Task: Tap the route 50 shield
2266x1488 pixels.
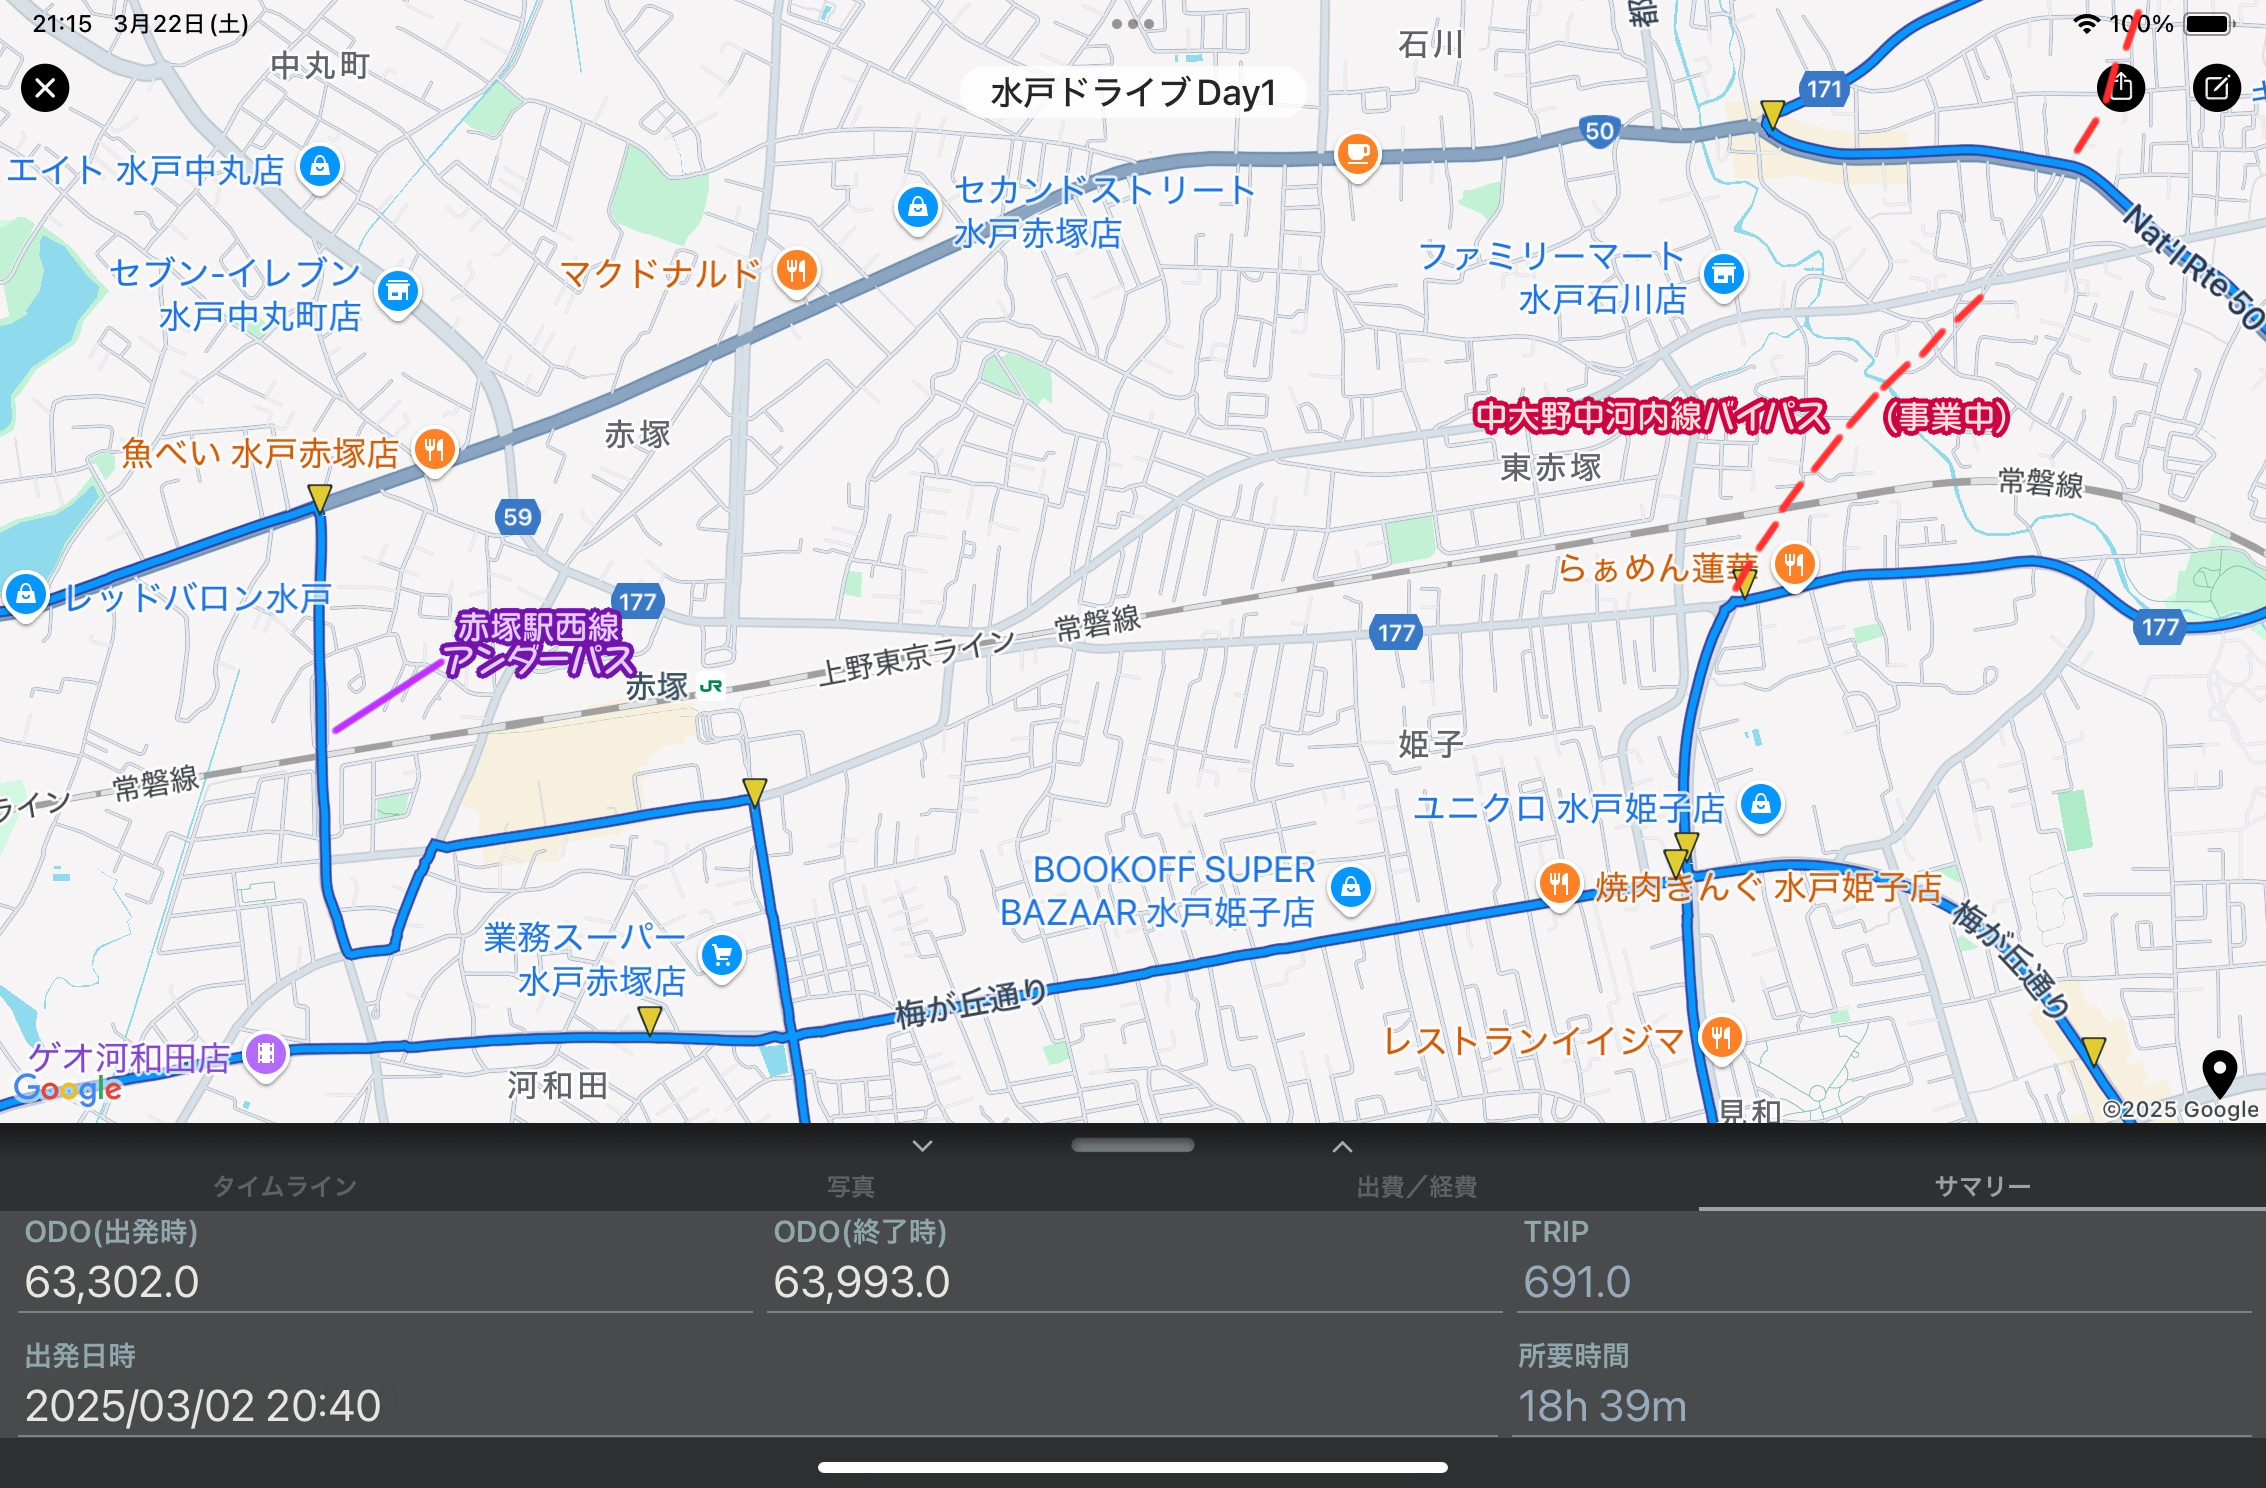Action: (1599, 131)
